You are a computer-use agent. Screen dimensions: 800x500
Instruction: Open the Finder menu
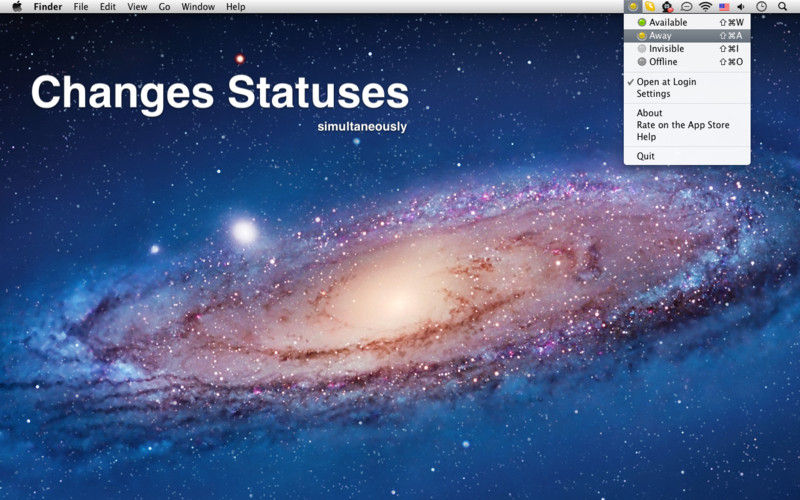click(x=48, y=7)
